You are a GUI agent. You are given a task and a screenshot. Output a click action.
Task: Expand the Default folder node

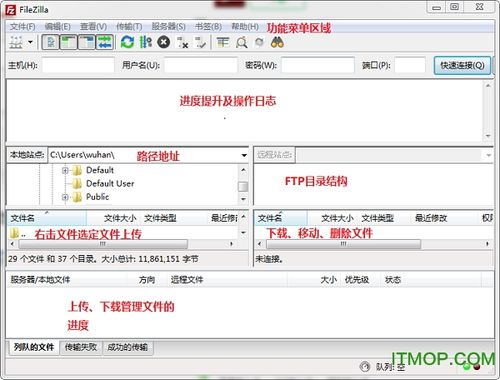65,171
